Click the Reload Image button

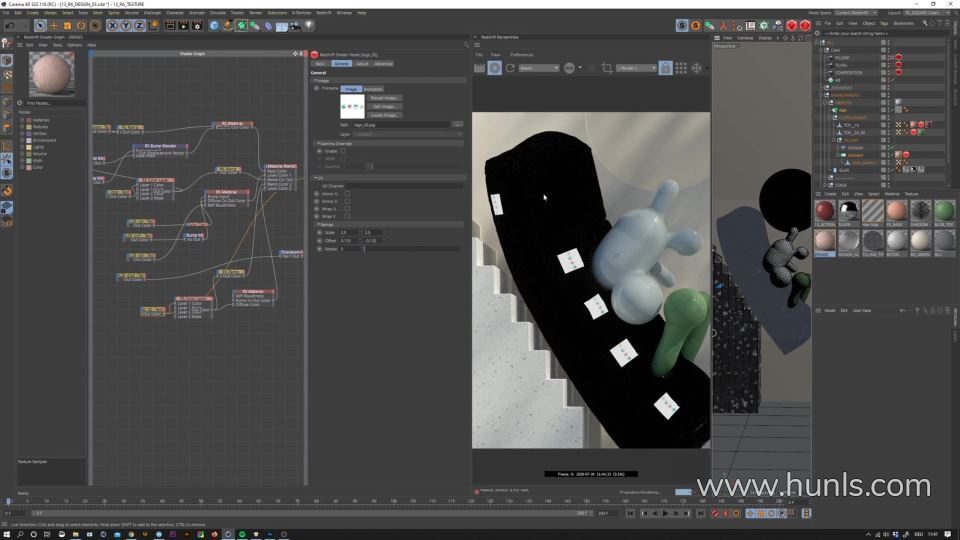[385, 98]
